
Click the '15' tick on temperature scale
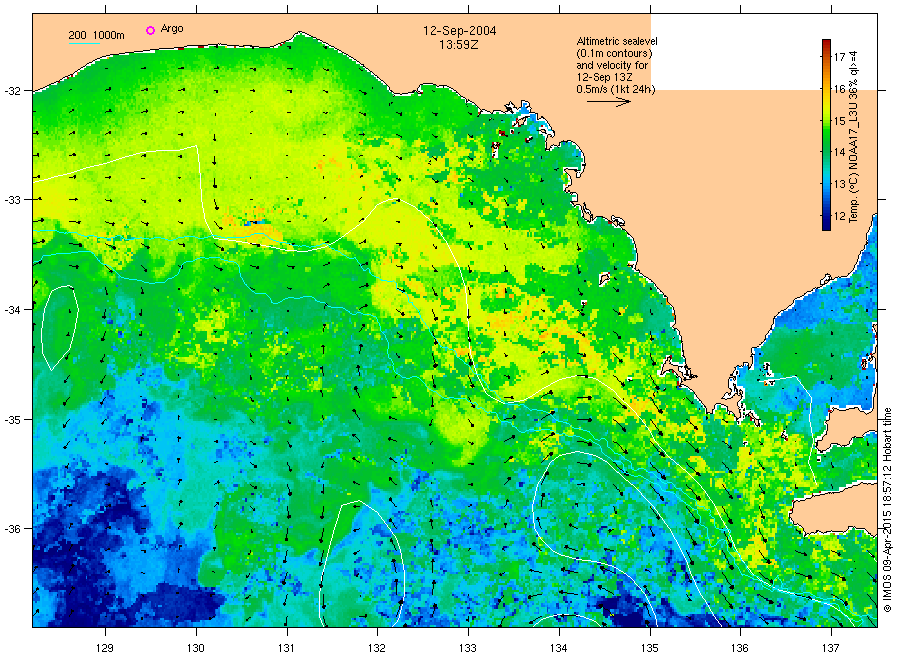coord(840,121)
